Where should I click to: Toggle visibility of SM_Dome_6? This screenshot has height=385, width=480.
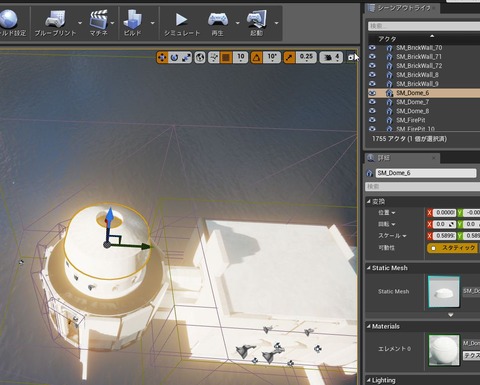pos(372,93)
